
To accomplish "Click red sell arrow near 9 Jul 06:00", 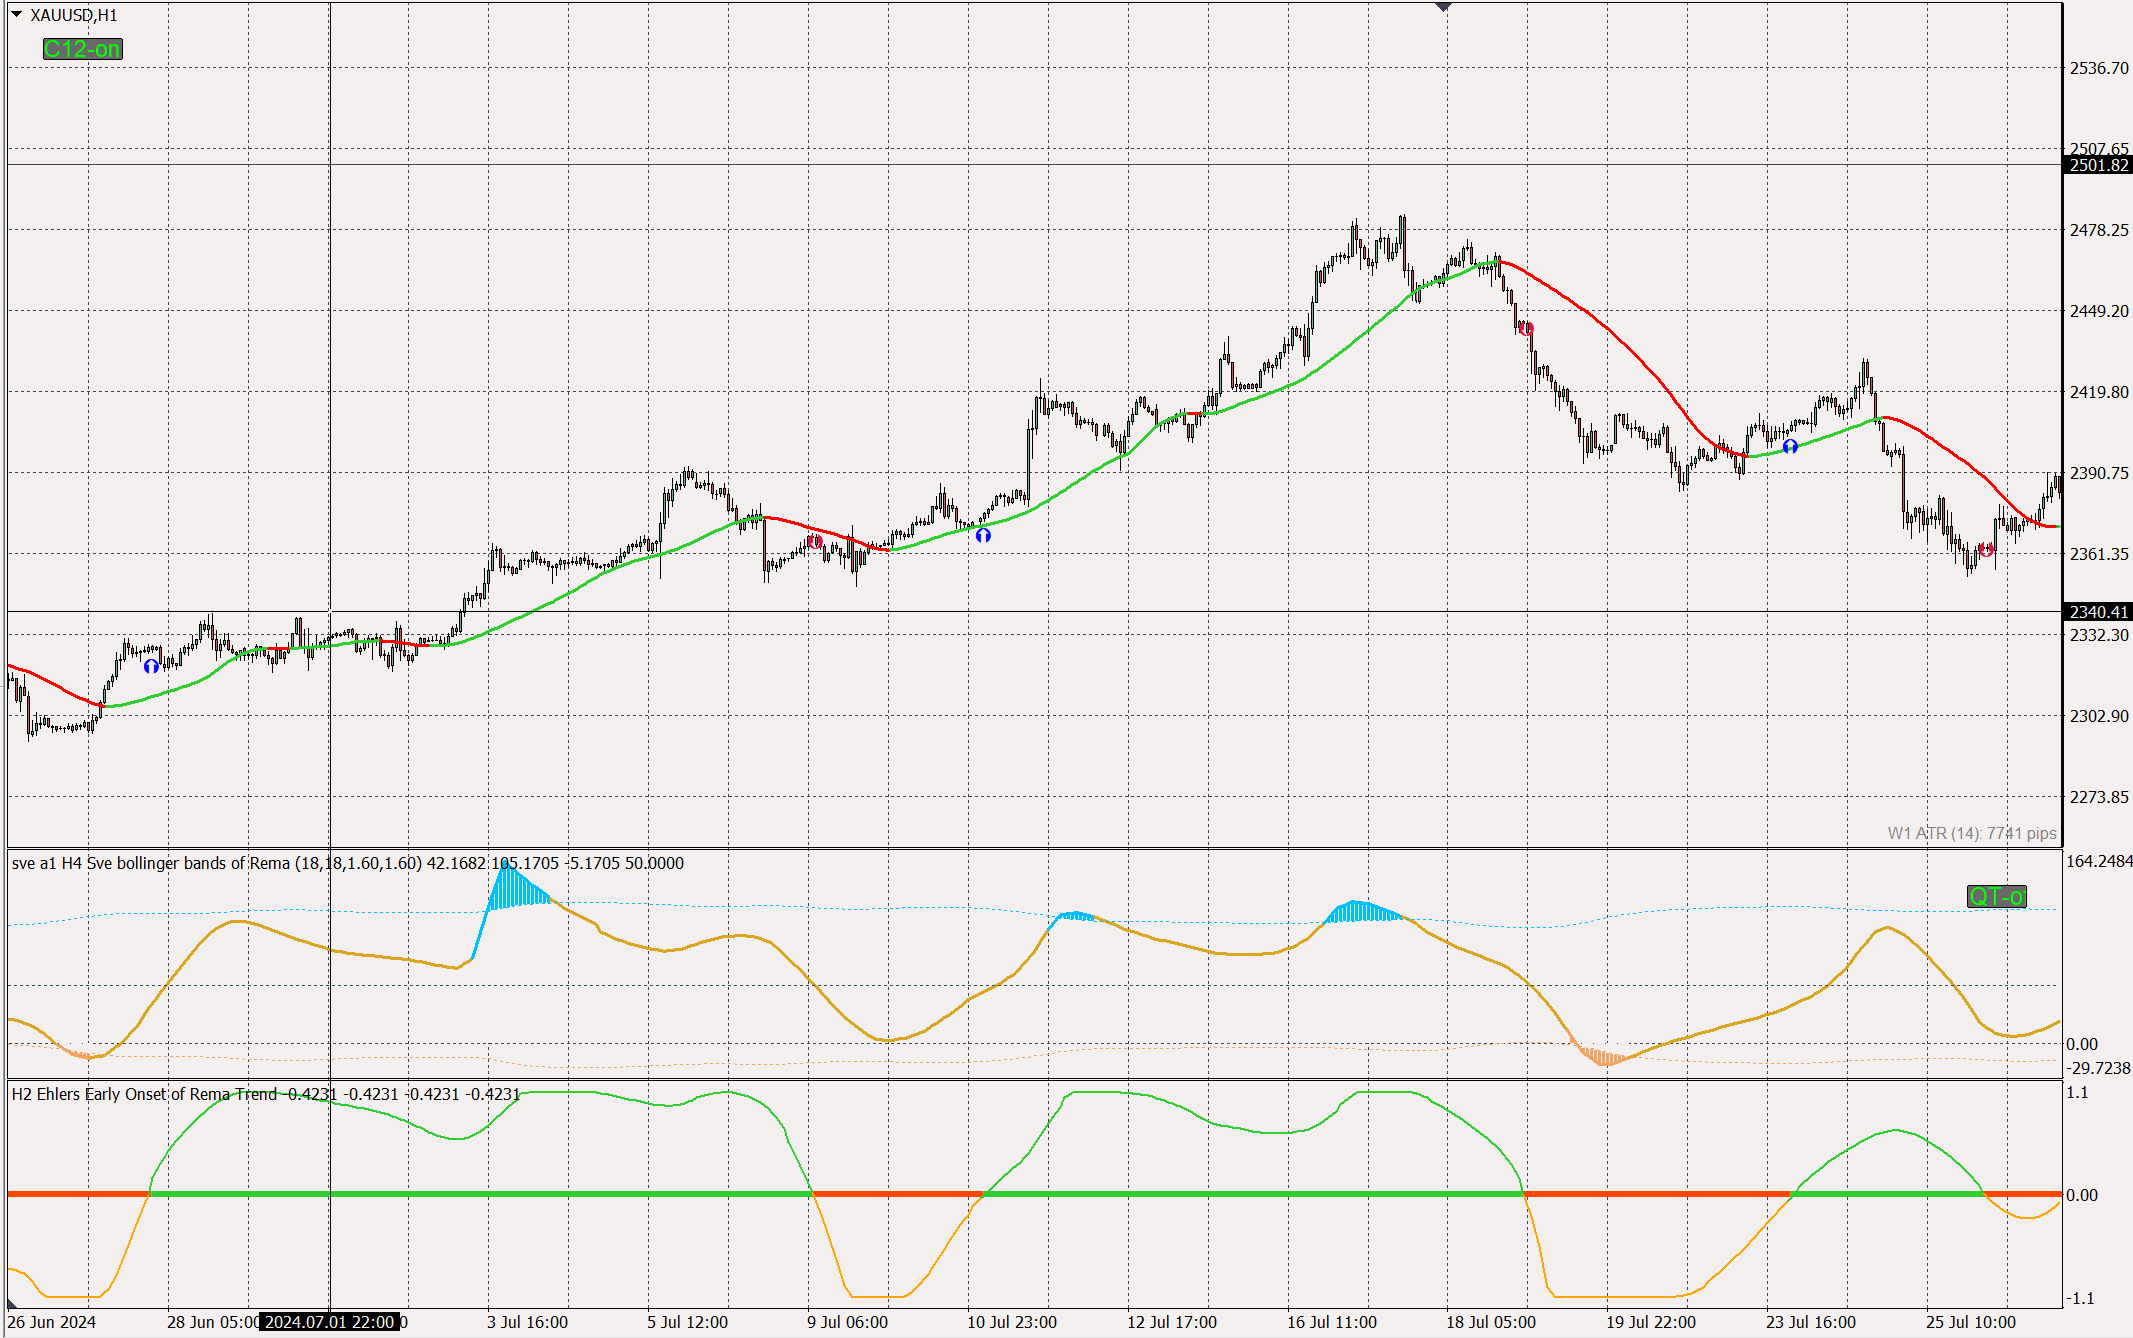I will click(815, 542).
